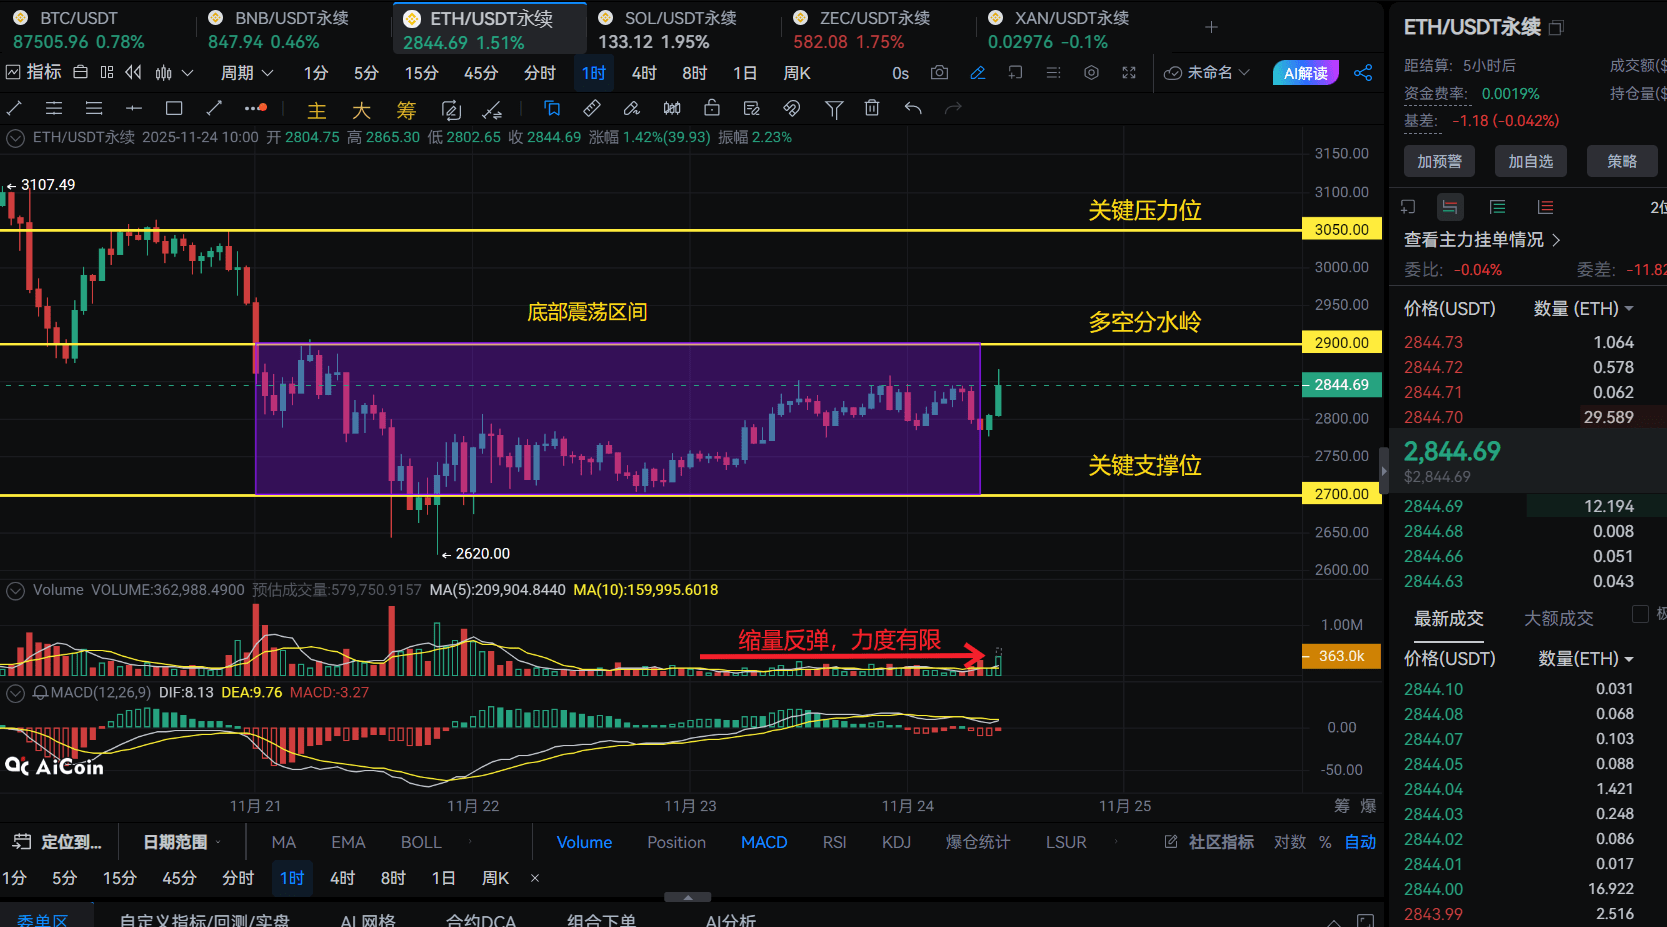Image resolution: width=1667 pixels, height=927 pixels.
Task: Open the candlestick chart type dropdown
Action: pos(174,72)
